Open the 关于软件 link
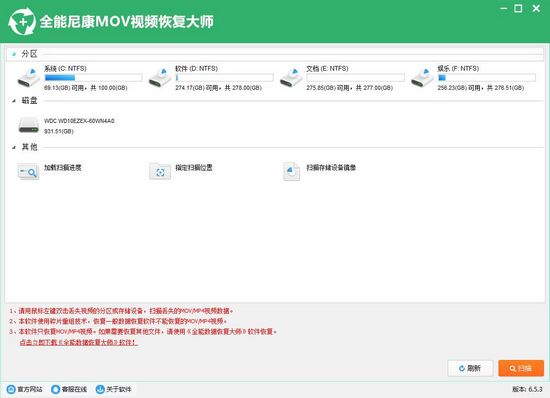550x398 pixels. [x=119, y=389]
